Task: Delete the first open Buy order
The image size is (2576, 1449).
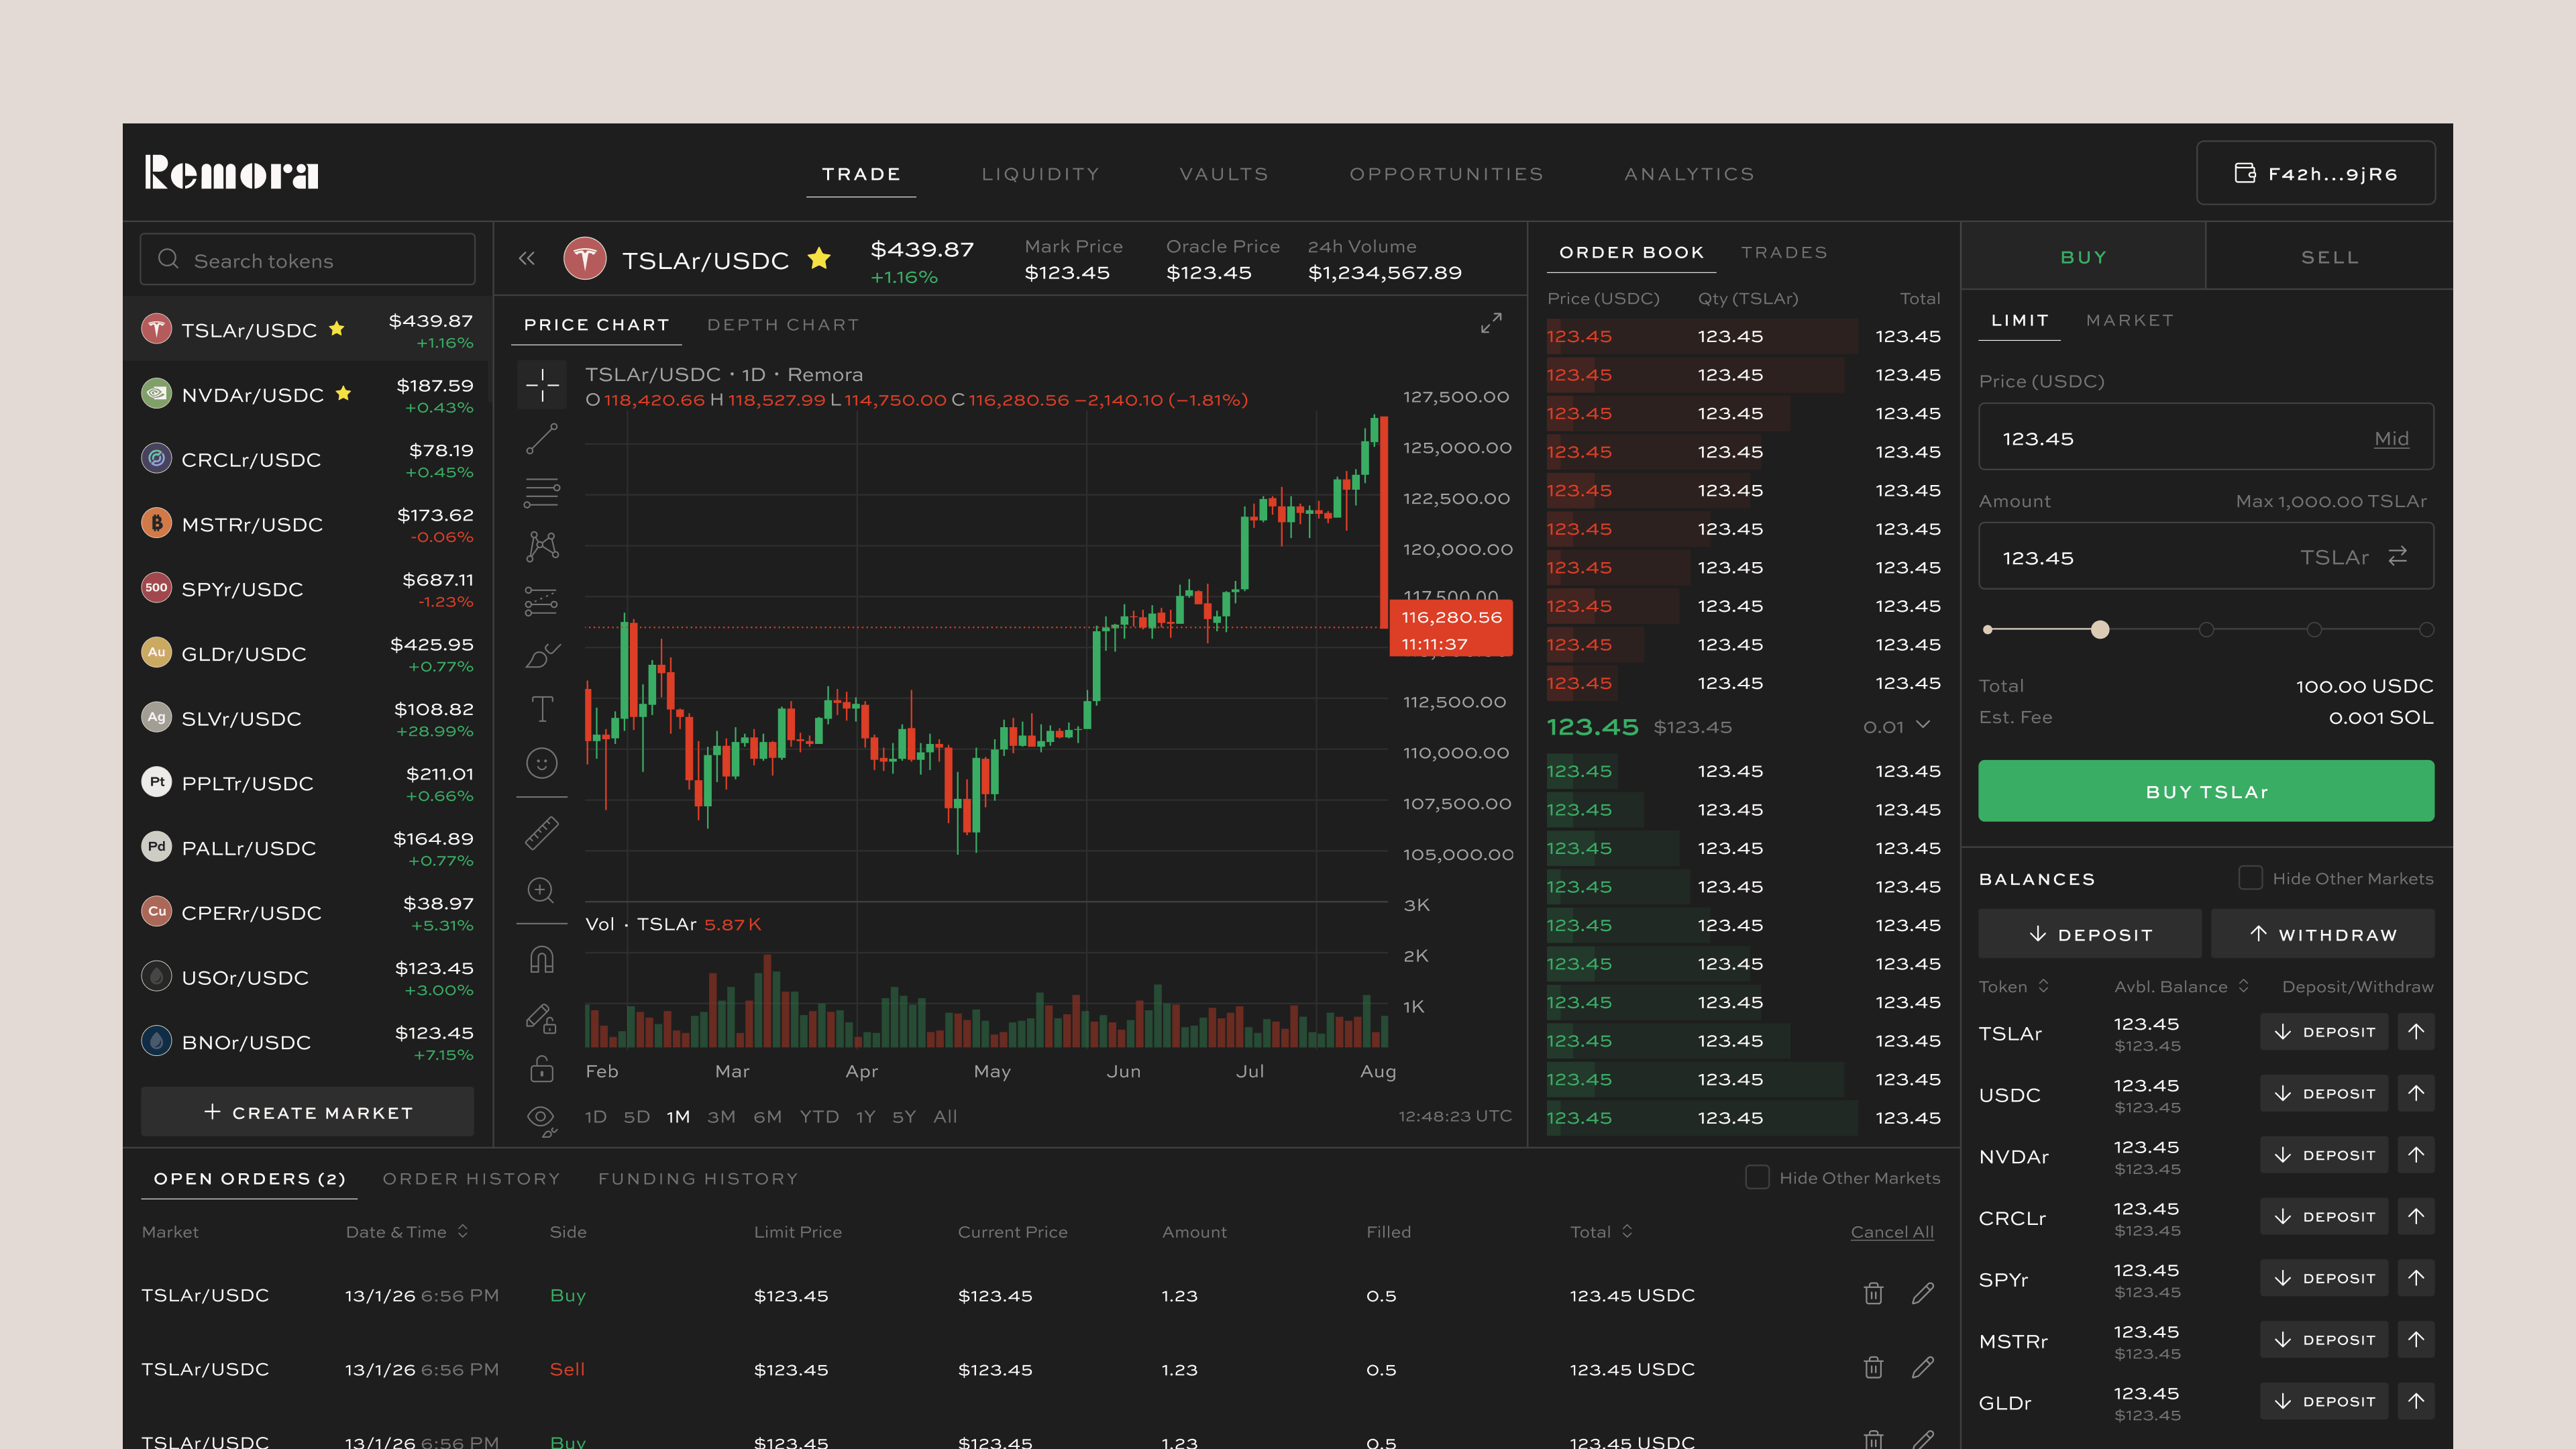Action: click(x=1873, y=1294)
